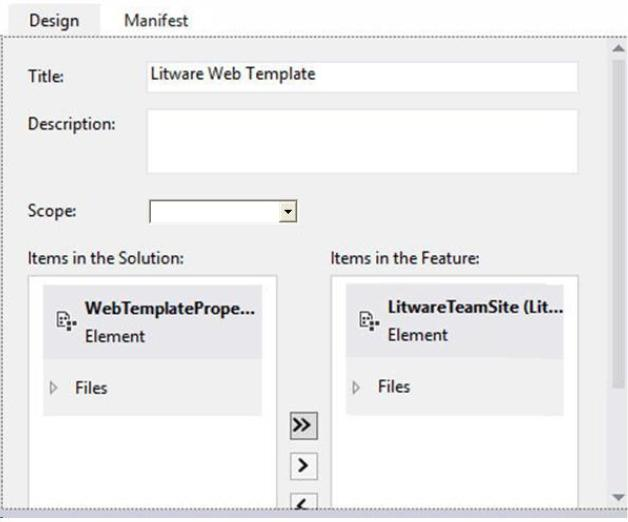Select the WebTemplateProperties item in Solution list
628x522 pixels.
tap(152, 322)
